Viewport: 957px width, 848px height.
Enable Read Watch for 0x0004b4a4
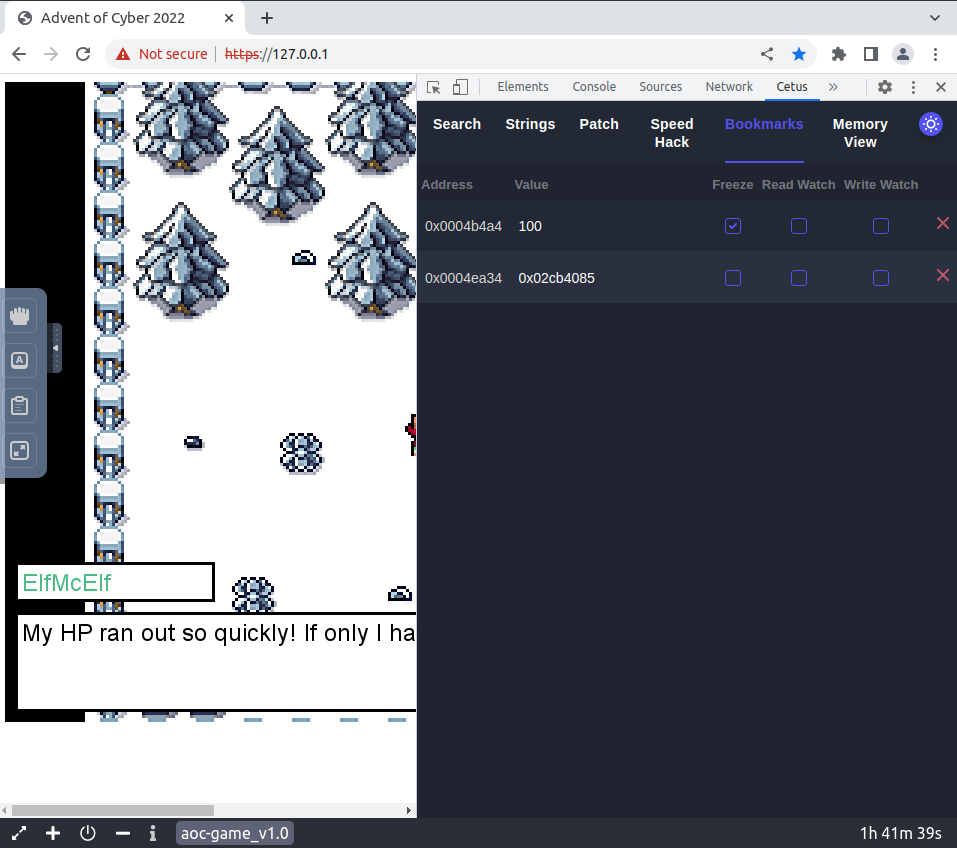click(798, 226)
